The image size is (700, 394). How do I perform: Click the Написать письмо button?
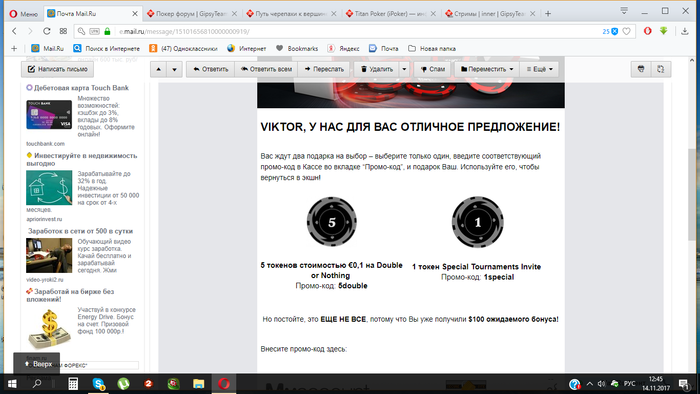pyautogui.click(x=57, y=69)
